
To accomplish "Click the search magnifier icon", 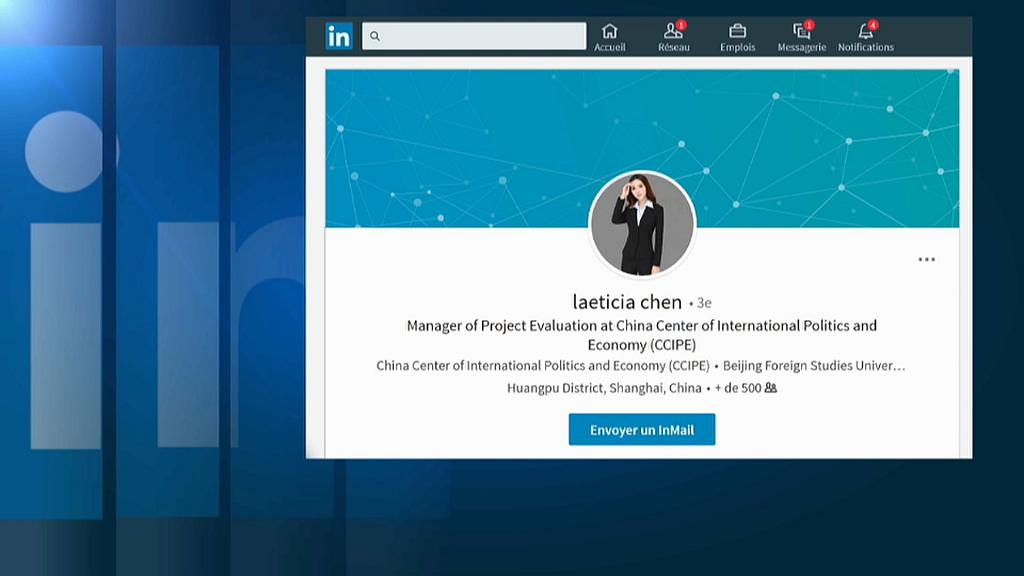I will click(x=375, y=36).
